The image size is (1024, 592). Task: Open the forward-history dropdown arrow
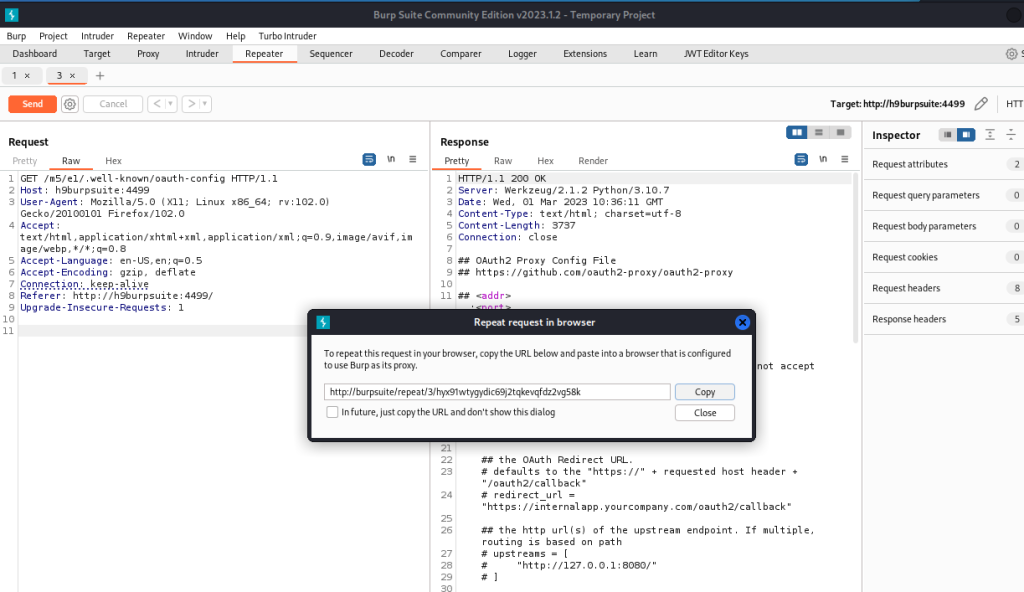click(x=205, y=104)
